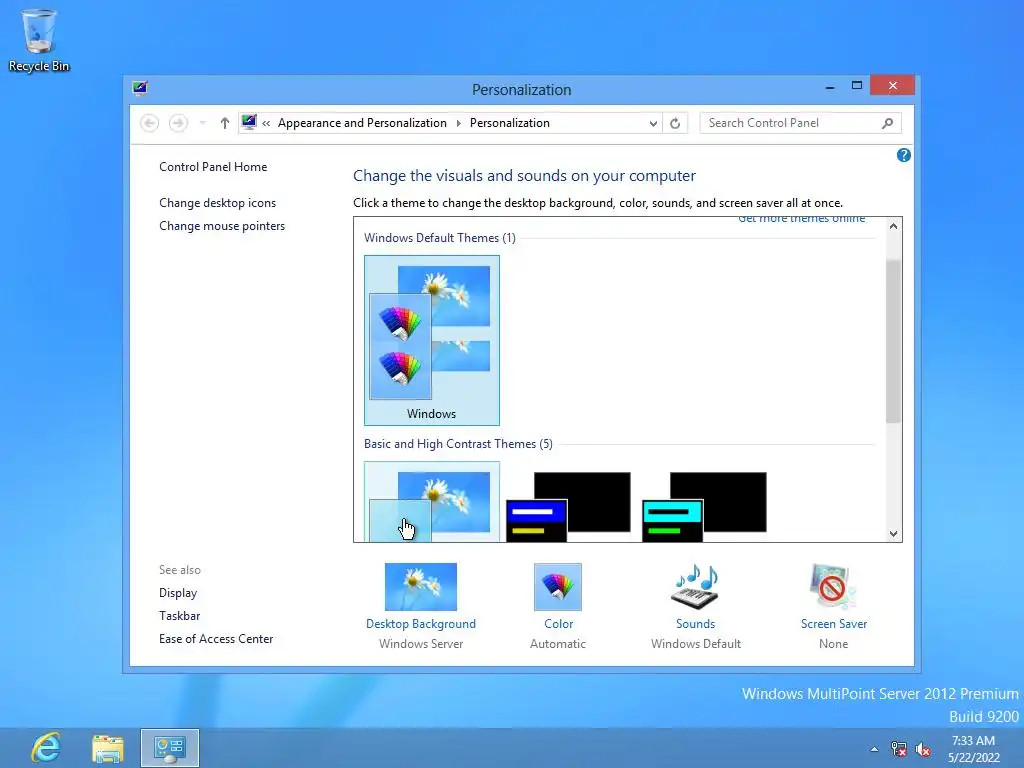Click Get more themes online link
Image resolution: width=1024 pixels, height=768 pixels.
(x=801, y=219)
